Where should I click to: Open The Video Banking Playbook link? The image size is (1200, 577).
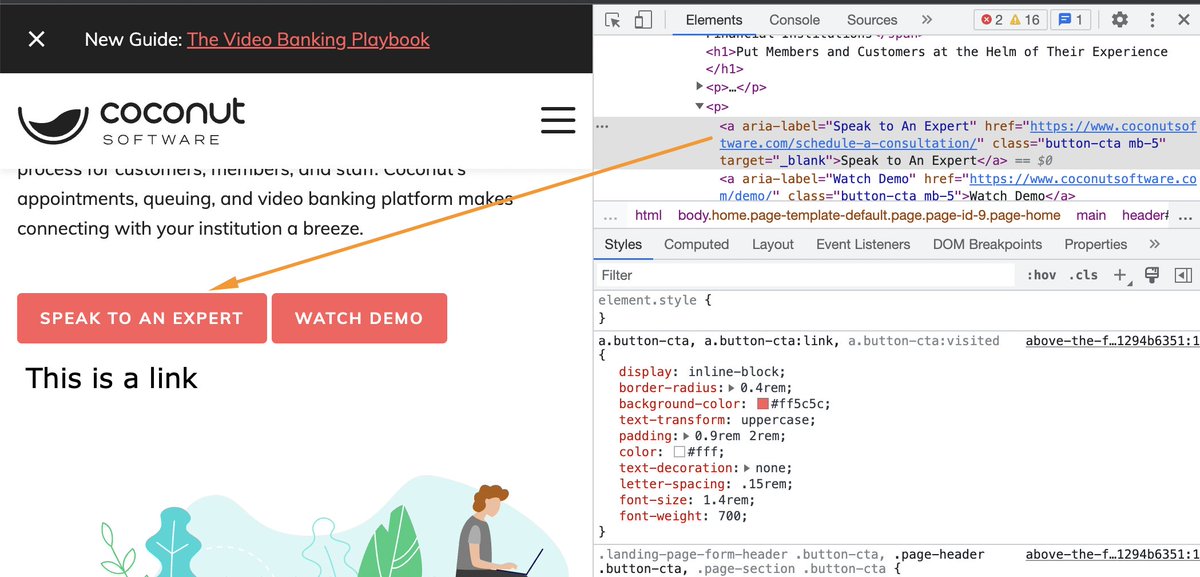308,40
